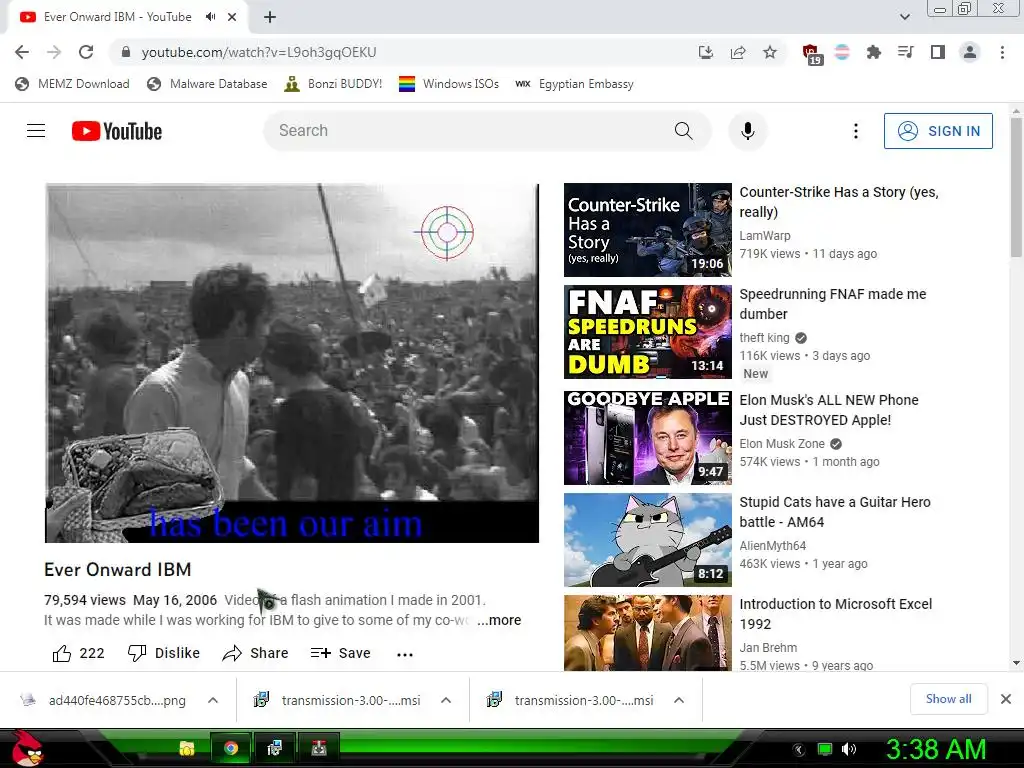Click Show all downloads
This screenshot has height=768, width=1024.
click(948, 699)
